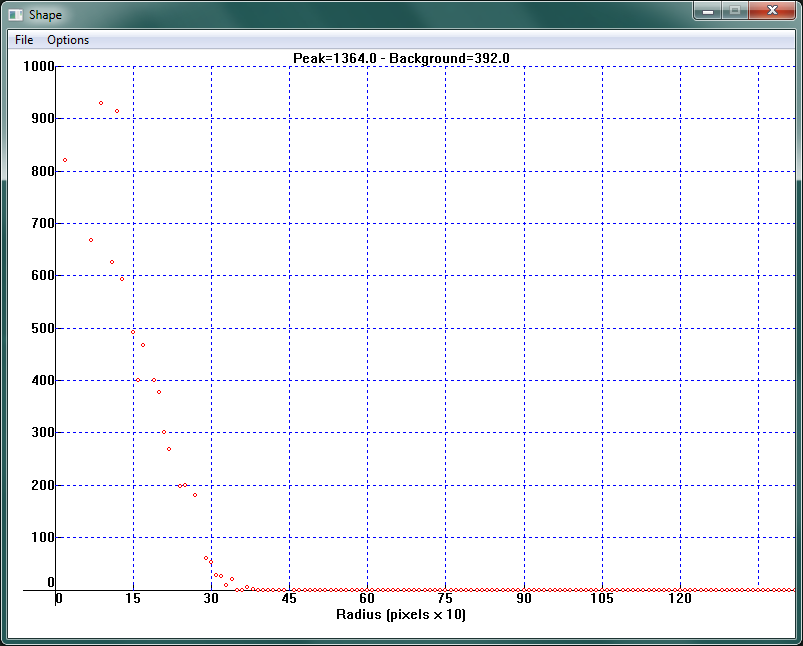This screenshot has height=646, width=803.
Task: Click the "Radius (pixels × 10)" axis label
Action: [401, 614]
